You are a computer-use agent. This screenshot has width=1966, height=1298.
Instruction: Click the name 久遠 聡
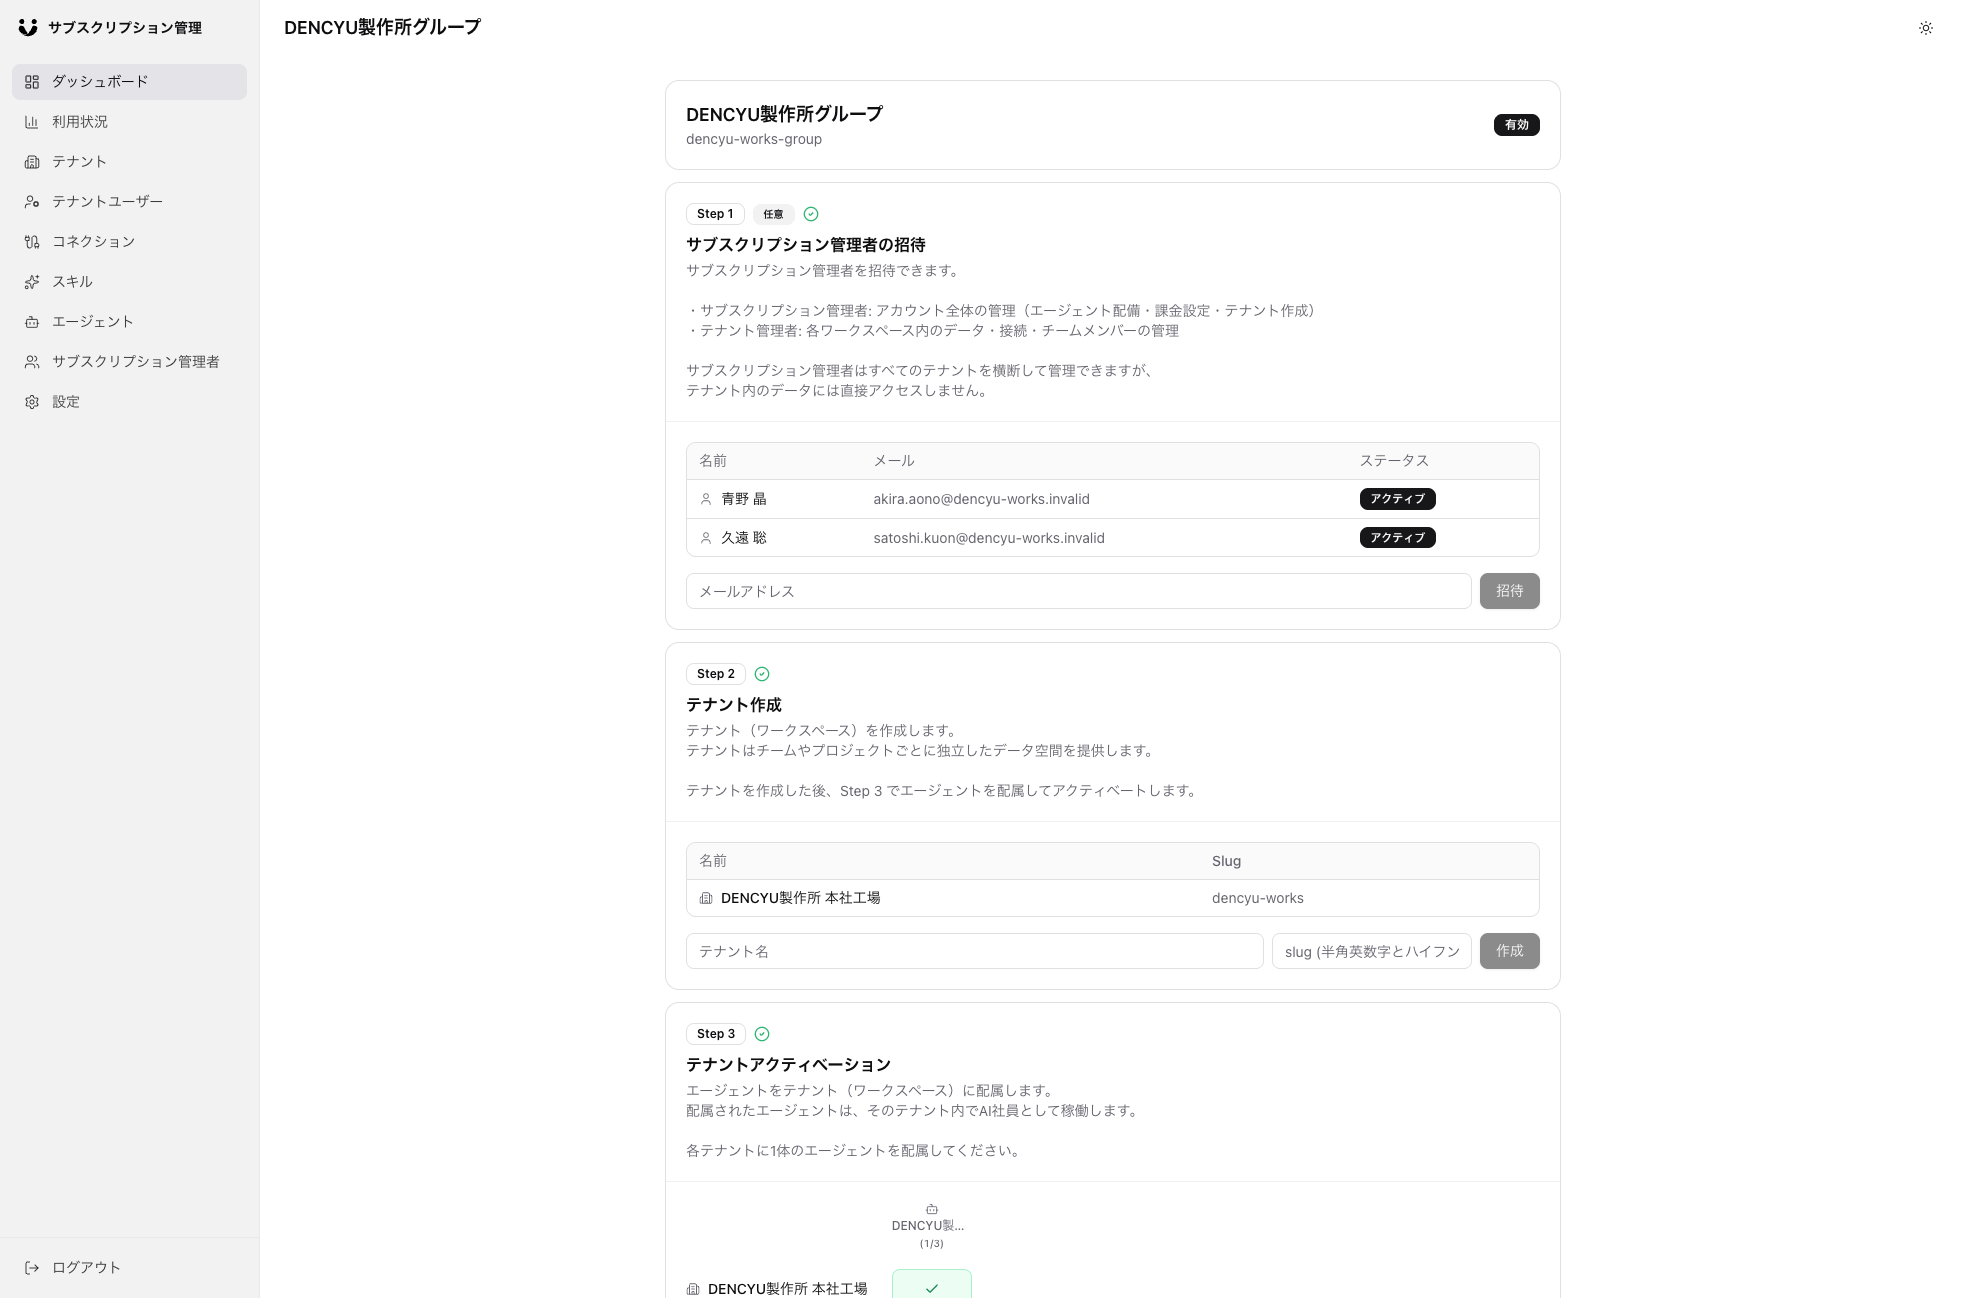click(x=743, y=538)
